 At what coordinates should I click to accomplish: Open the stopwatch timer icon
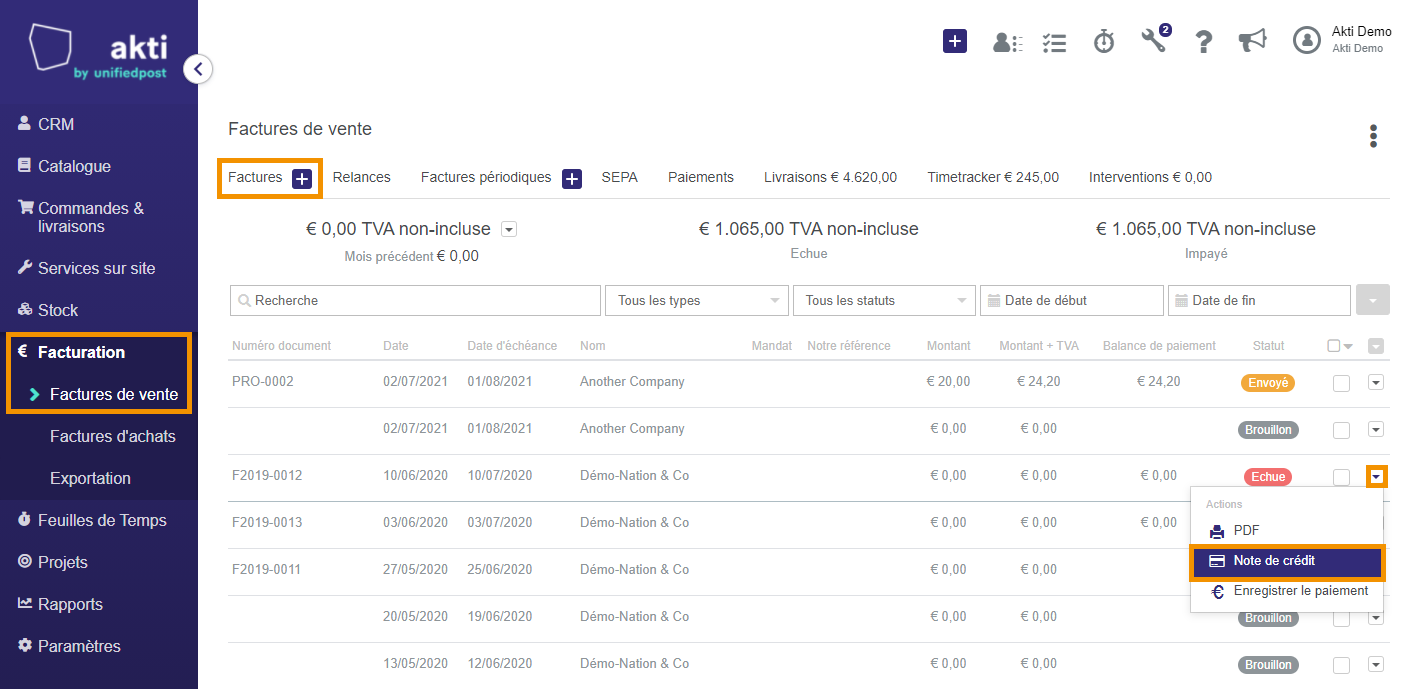point(1104,41)
